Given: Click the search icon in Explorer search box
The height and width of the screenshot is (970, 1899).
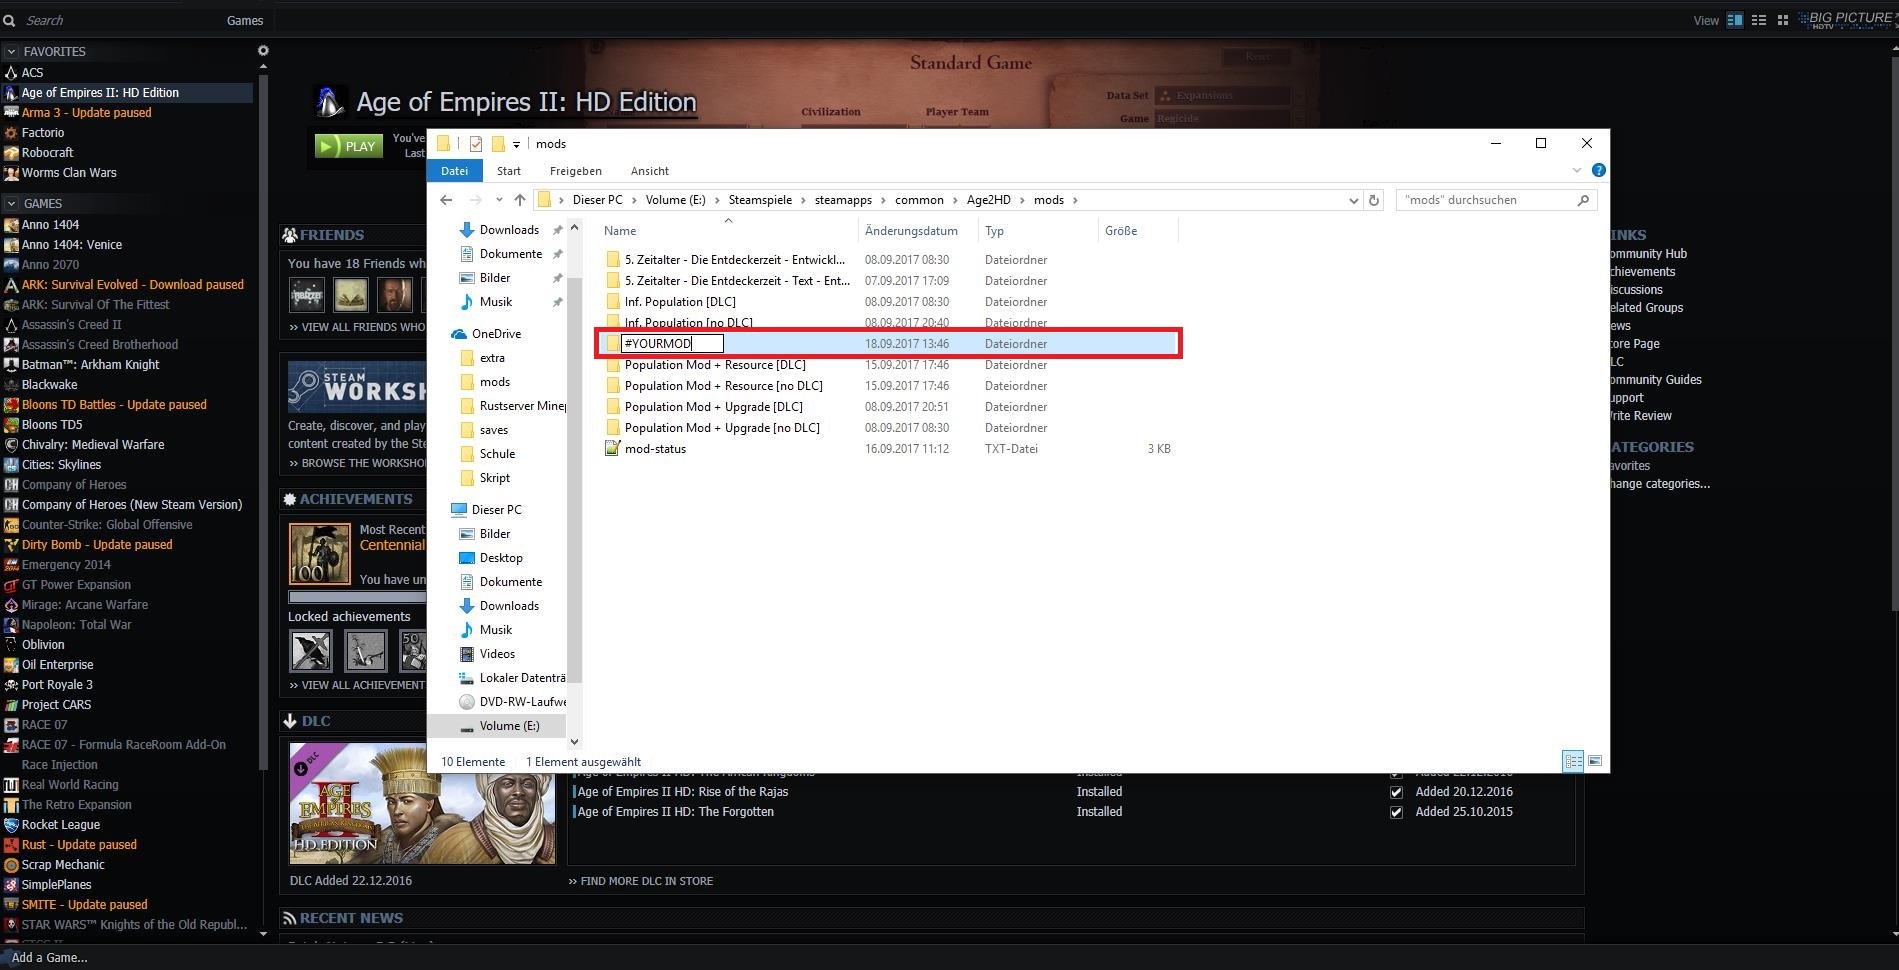Looking at the screenshot, I should tap(1583, 200).
